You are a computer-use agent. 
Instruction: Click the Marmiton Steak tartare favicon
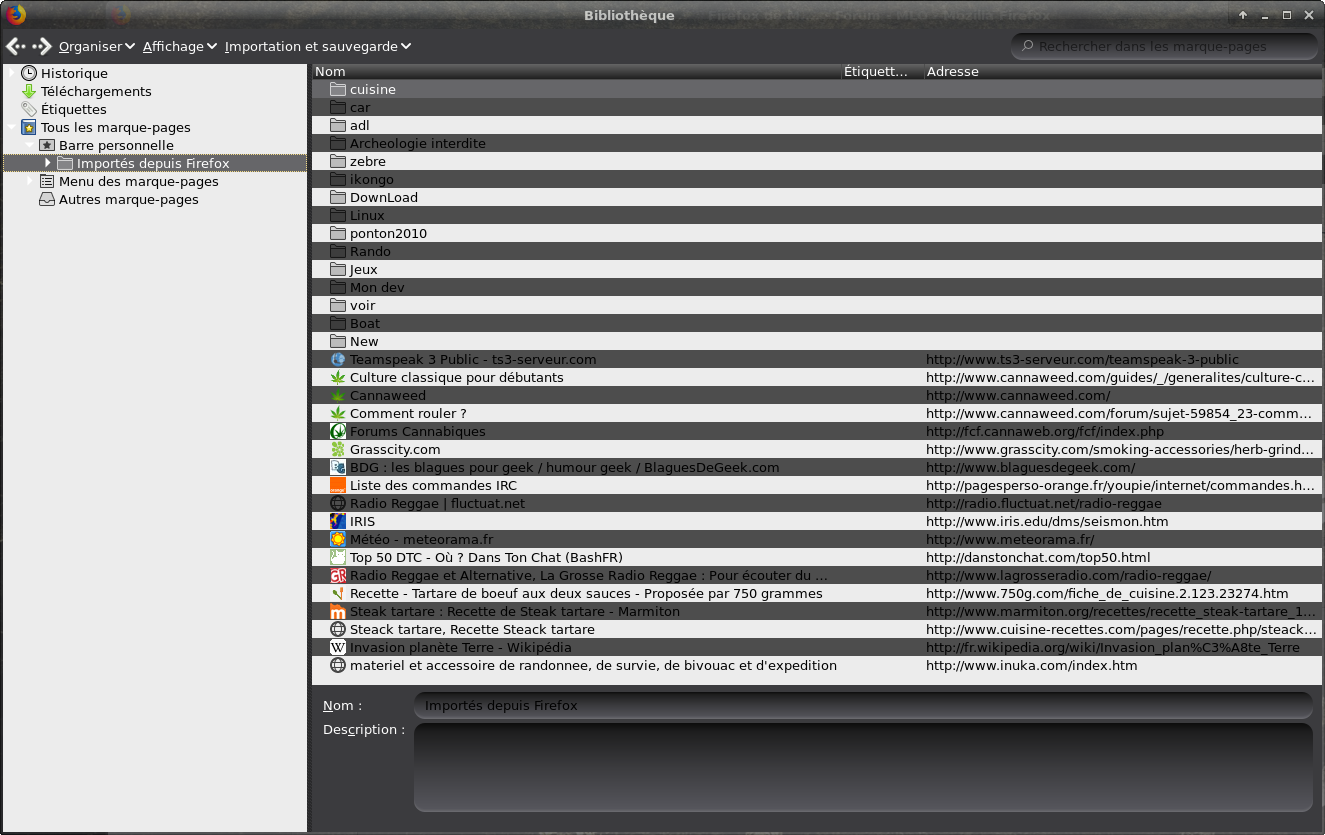click(338, 611)
